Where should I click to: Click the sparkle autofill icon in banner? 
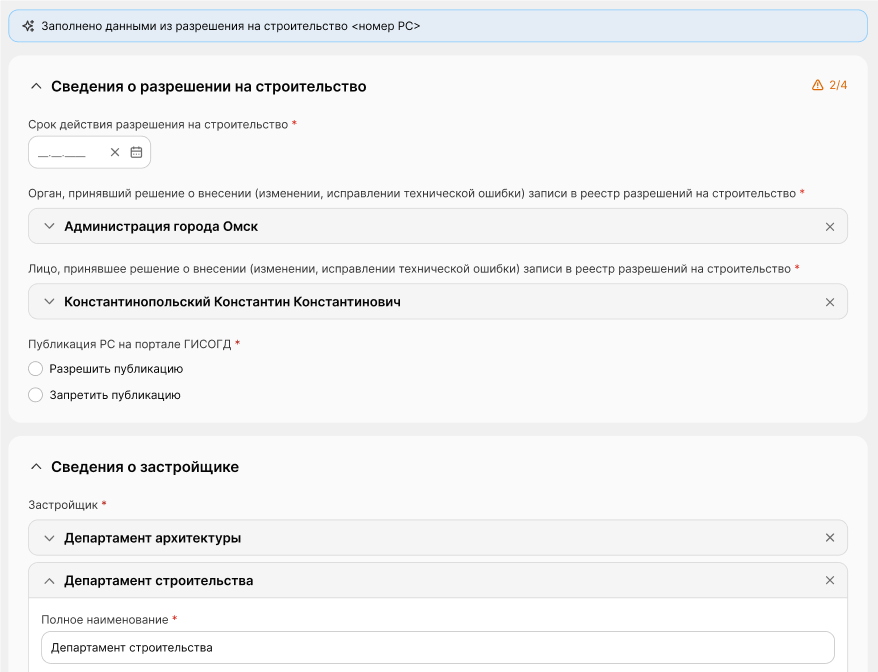28,26
